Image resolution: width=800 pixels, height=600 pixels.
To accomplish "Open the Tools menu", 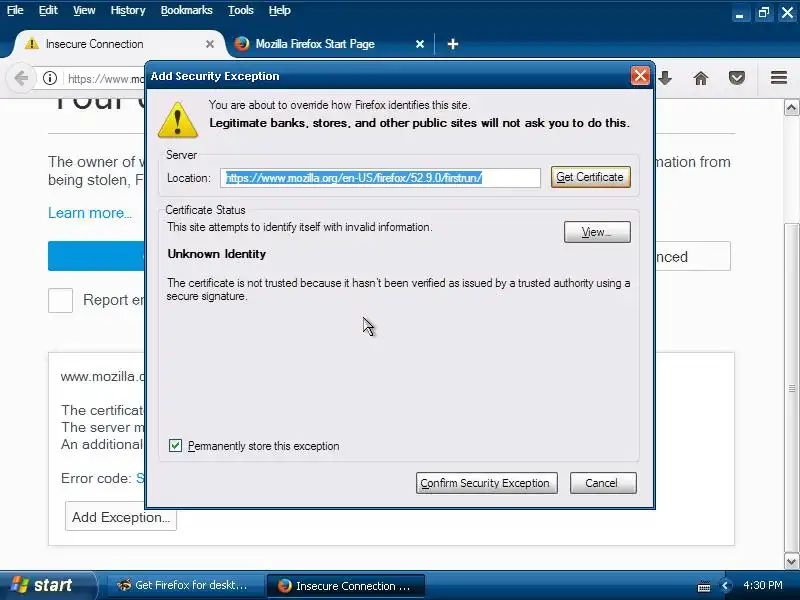I will point(240,10).
